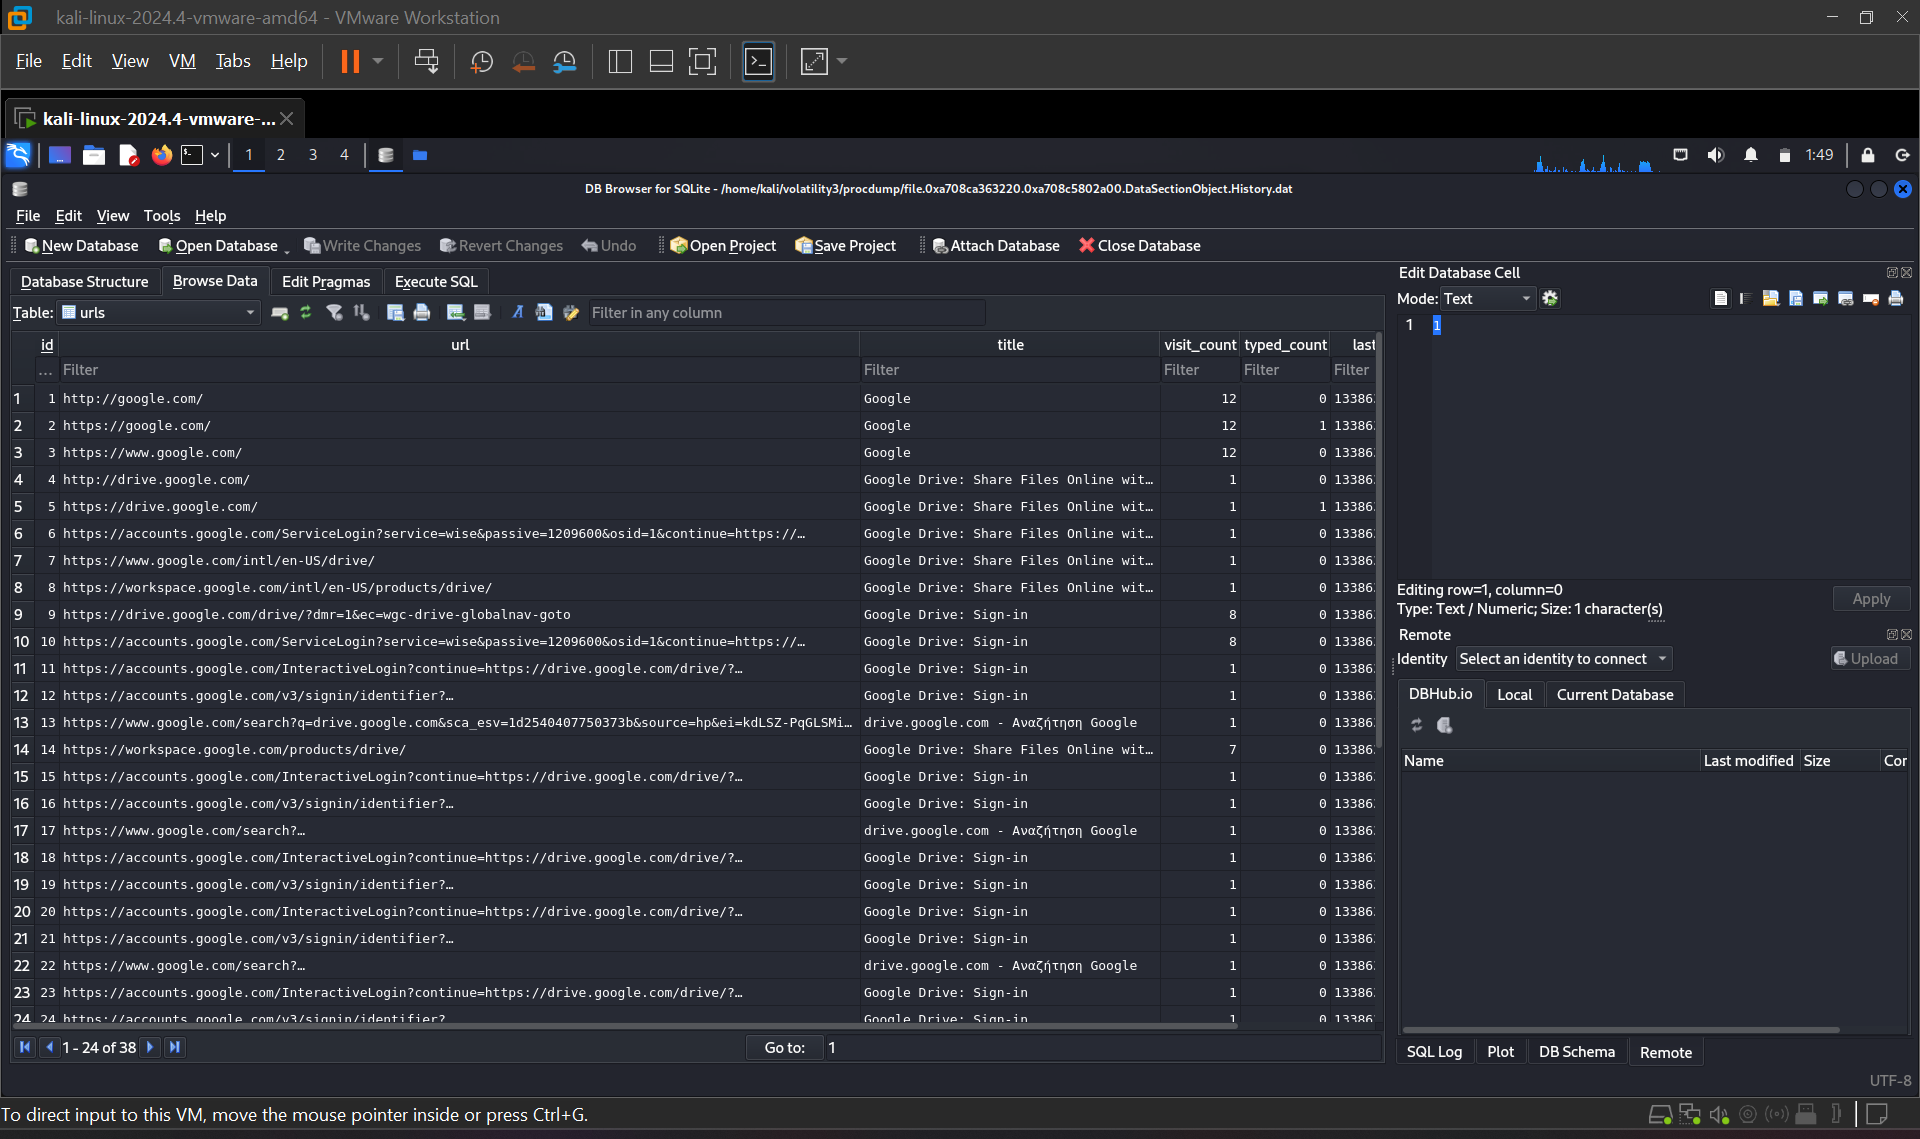Sort by the visit_count column header
This screenshot has width=1920, height=1139.
pyautogui.click(x=1200, y=345)
